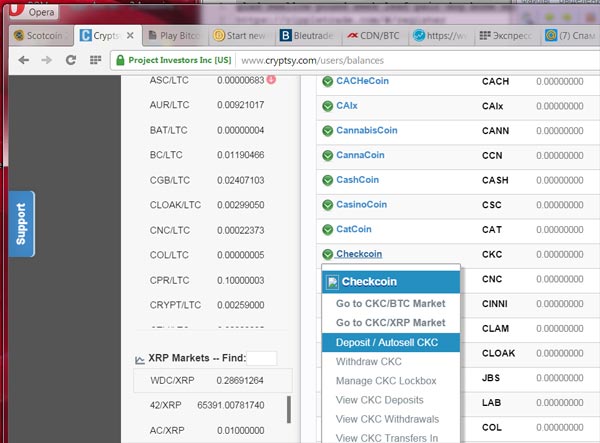The image size is (600, 443).
Task: Click the XRP markets list scrollbar
Action: tap(289, 410)
